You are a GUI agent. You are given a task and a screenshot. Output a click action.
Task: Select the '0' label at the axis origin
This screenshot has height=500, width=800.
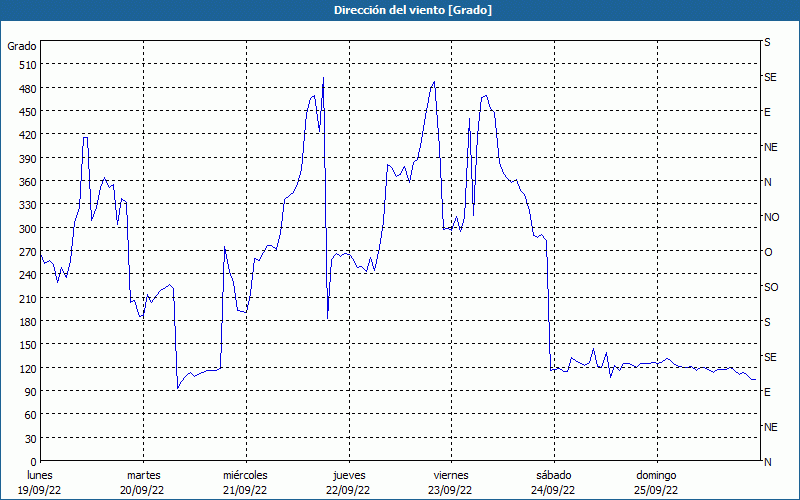coord(34,462)
